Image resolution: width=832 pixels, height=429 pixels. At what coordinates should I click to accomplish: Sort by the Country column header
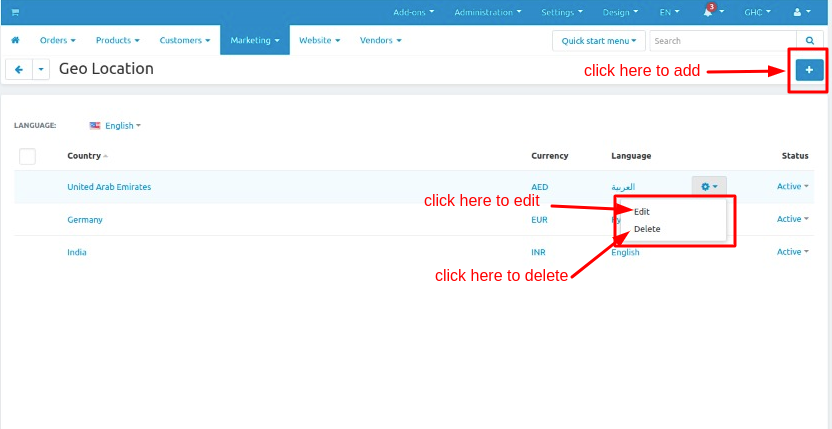pyautogui.click(x=84, y=156)
